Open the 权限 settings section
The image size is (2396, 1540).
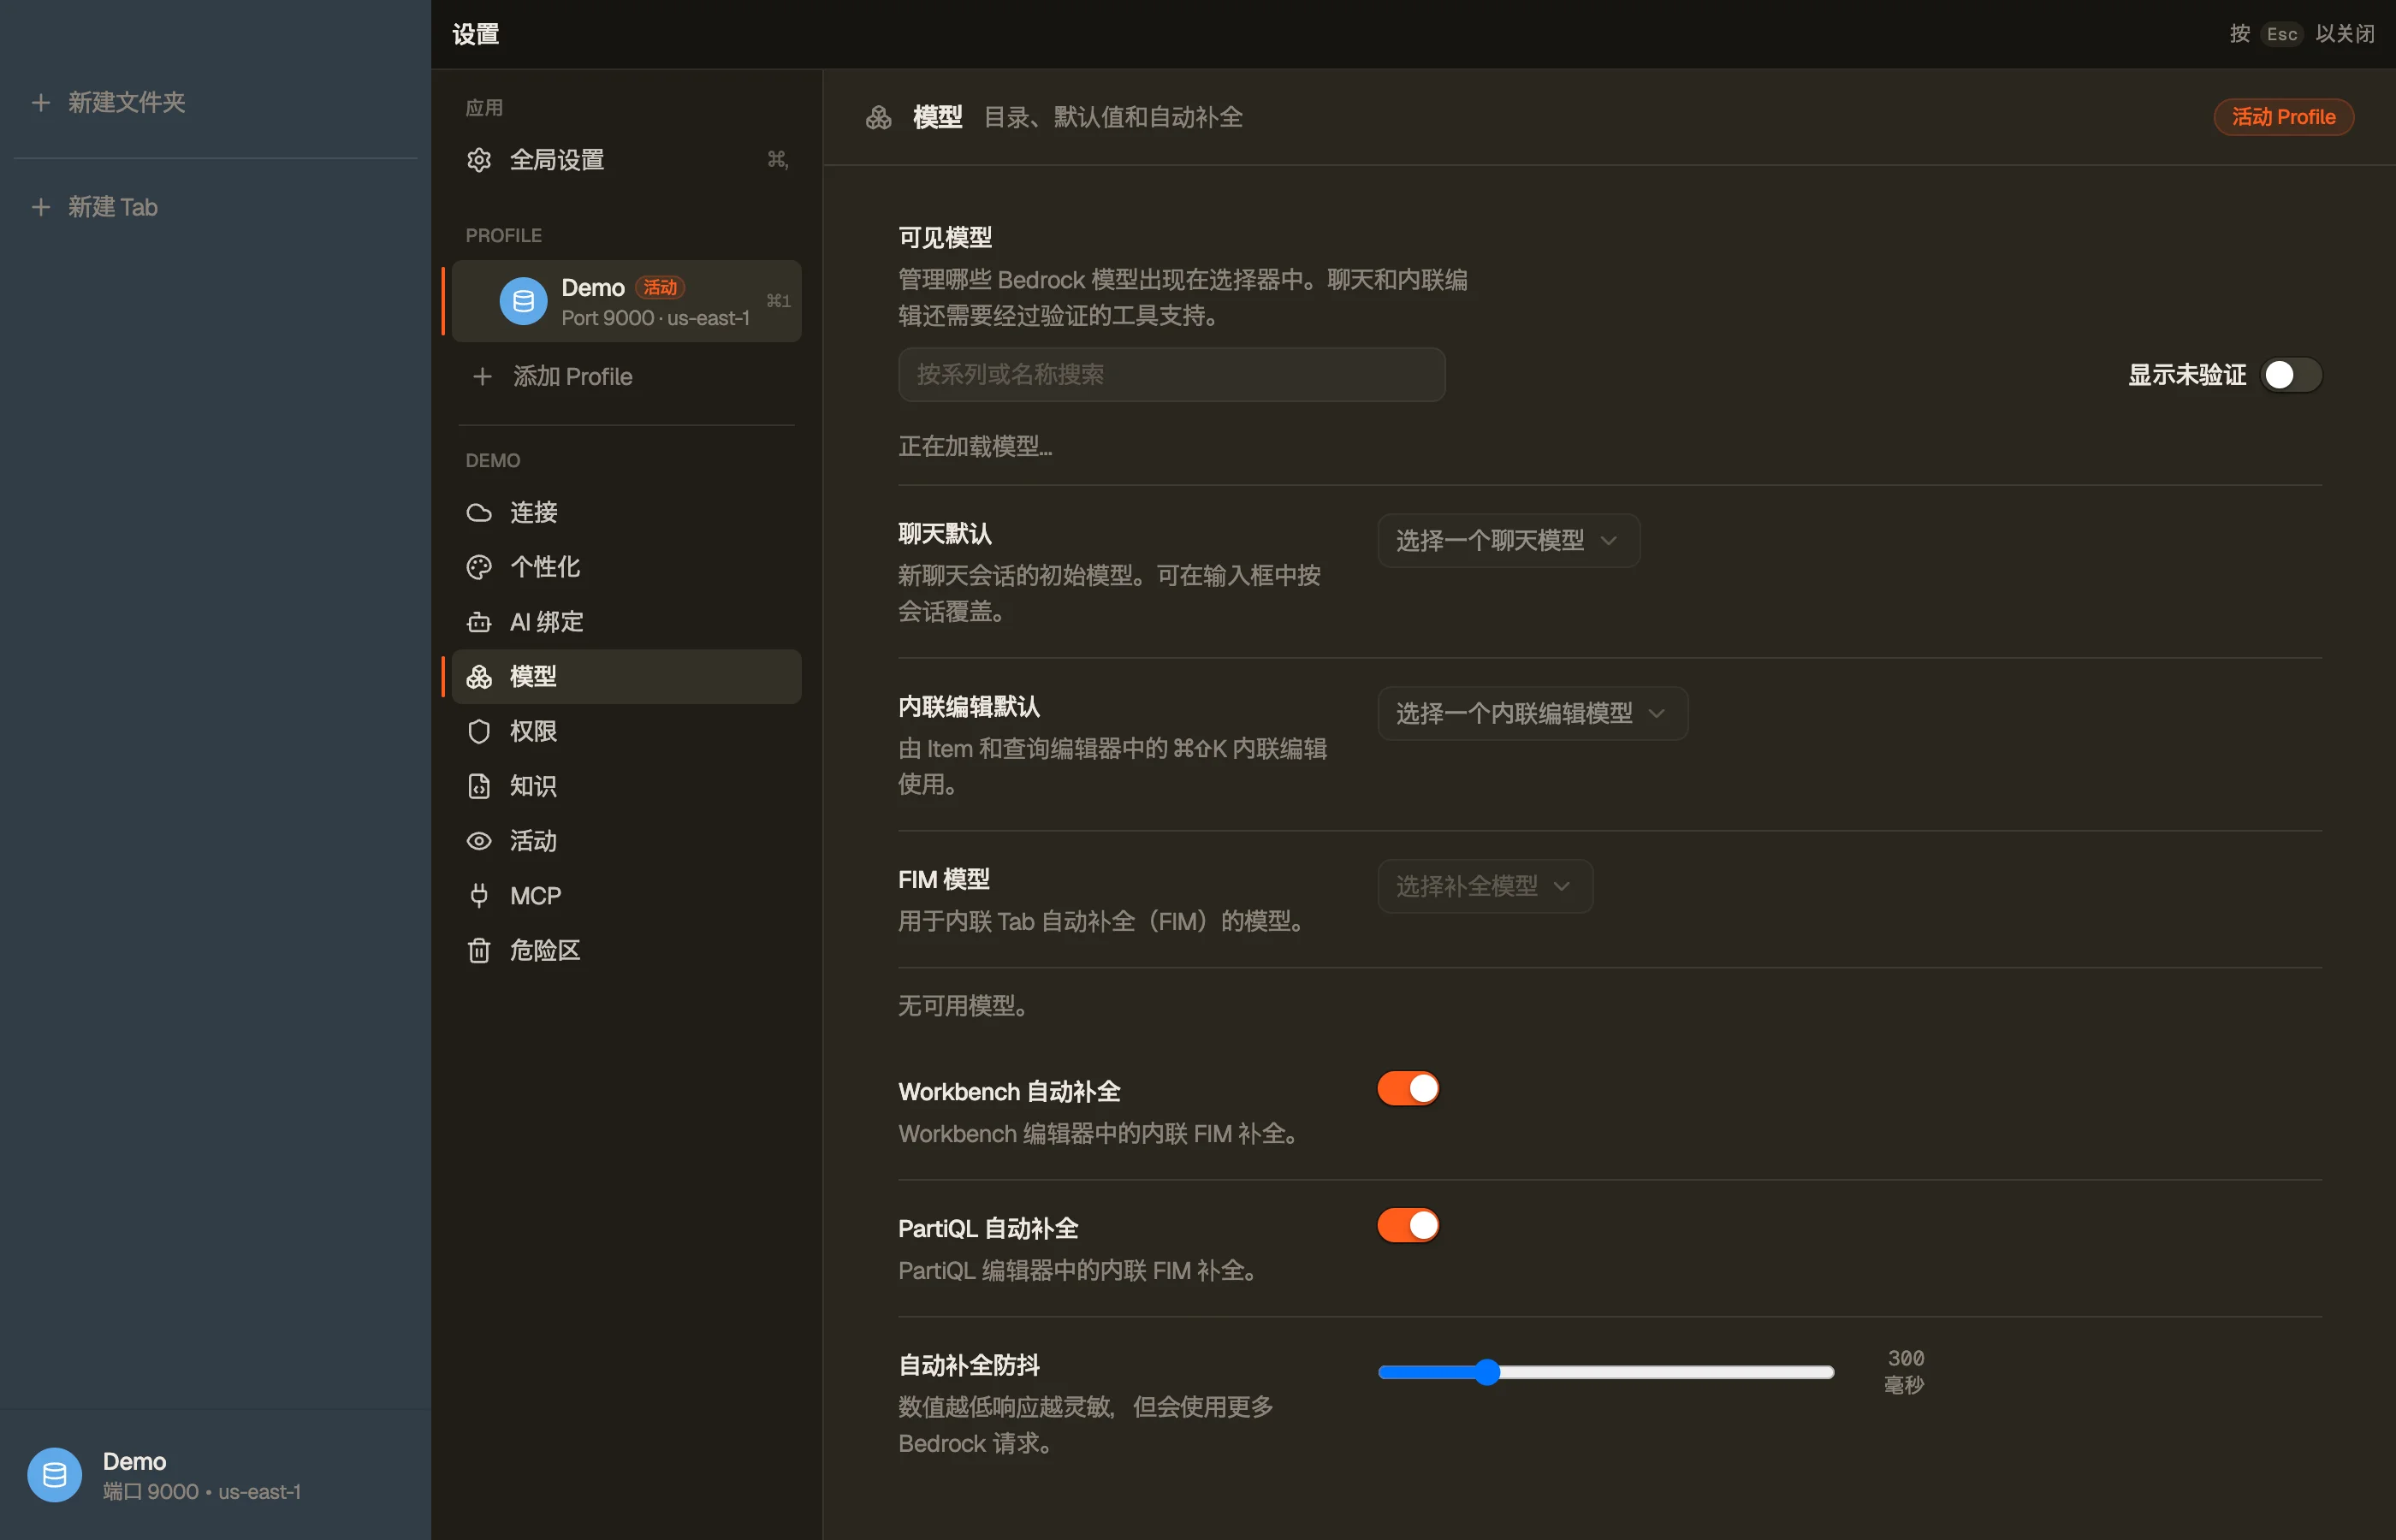[627, 732]
